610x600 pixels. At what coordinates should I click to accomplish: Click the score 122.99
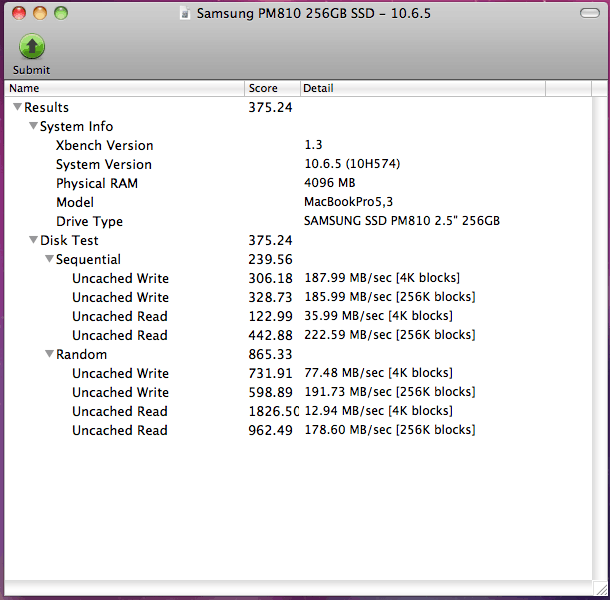(270, 316)
